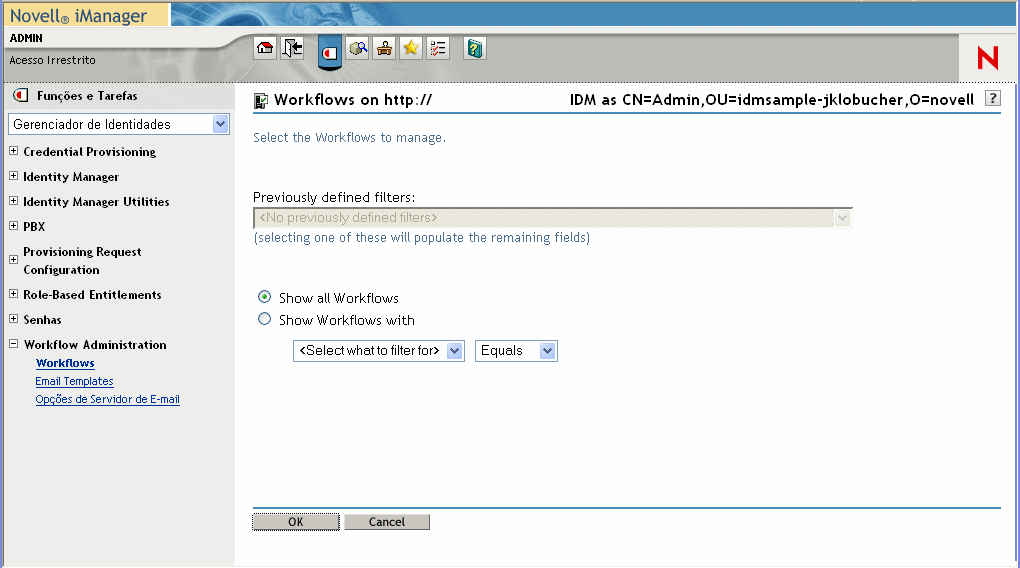Image resolution: width=1020 pixels, height=568 pixels.
Task: Click the question mark help box
Action: pos(993,99)
